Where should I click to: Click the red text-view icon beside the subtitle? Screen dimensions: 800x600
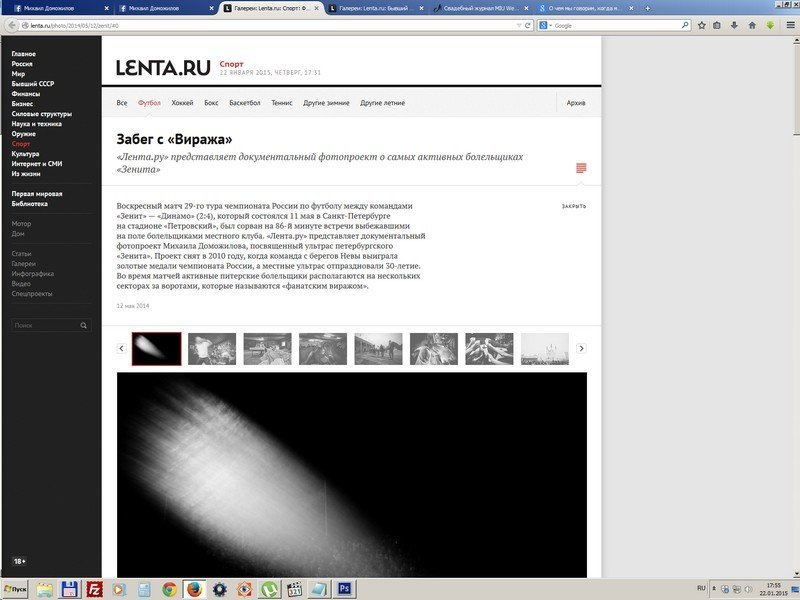pos(581,168)
